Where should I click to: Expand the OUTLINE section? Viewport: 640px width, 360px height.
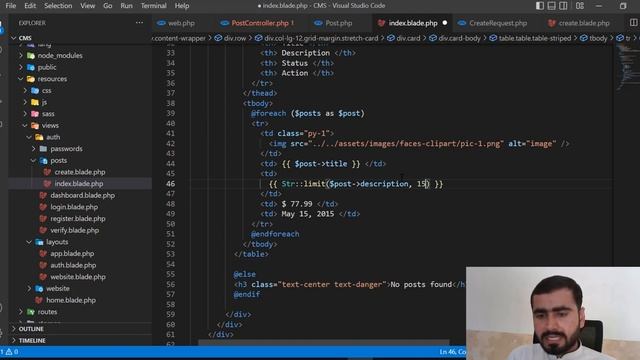pyautogui.click(x=31, y=329)
